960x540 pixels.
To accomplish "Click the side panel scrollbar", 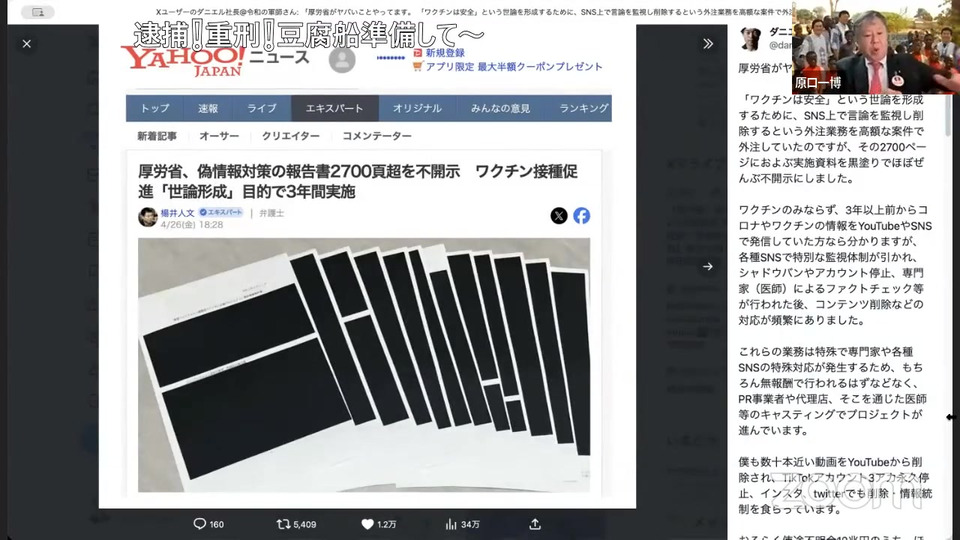I will [948, 116].
